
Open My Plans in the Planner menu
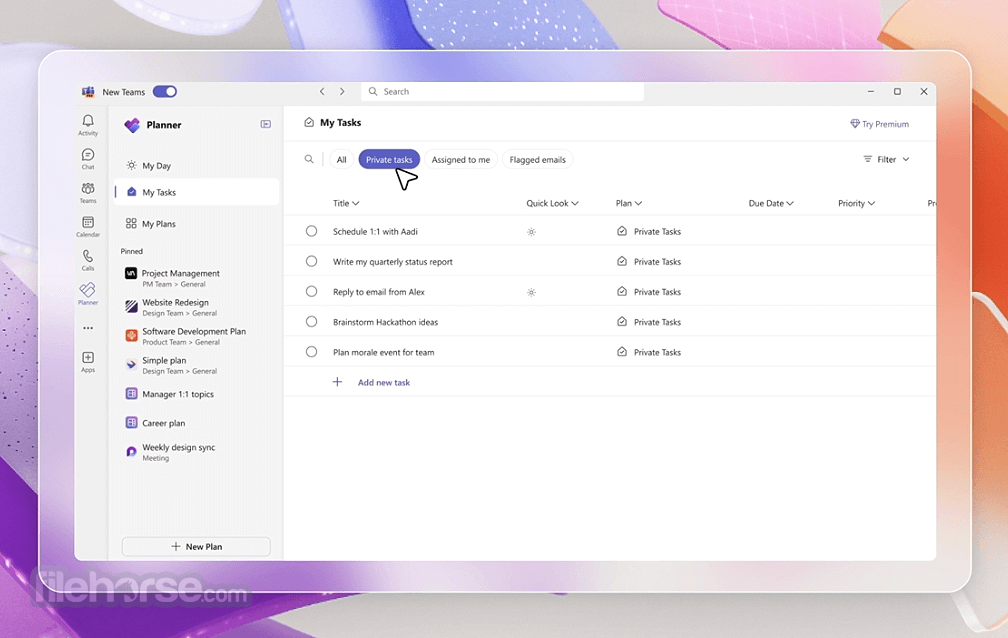(x=197, y=224)
